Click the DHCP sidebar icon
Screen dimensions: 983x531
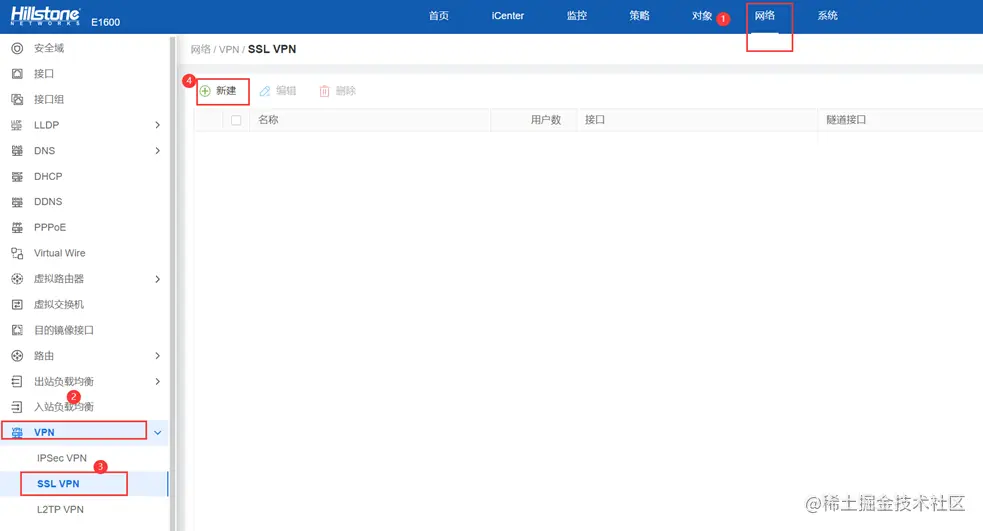[17, 177]
